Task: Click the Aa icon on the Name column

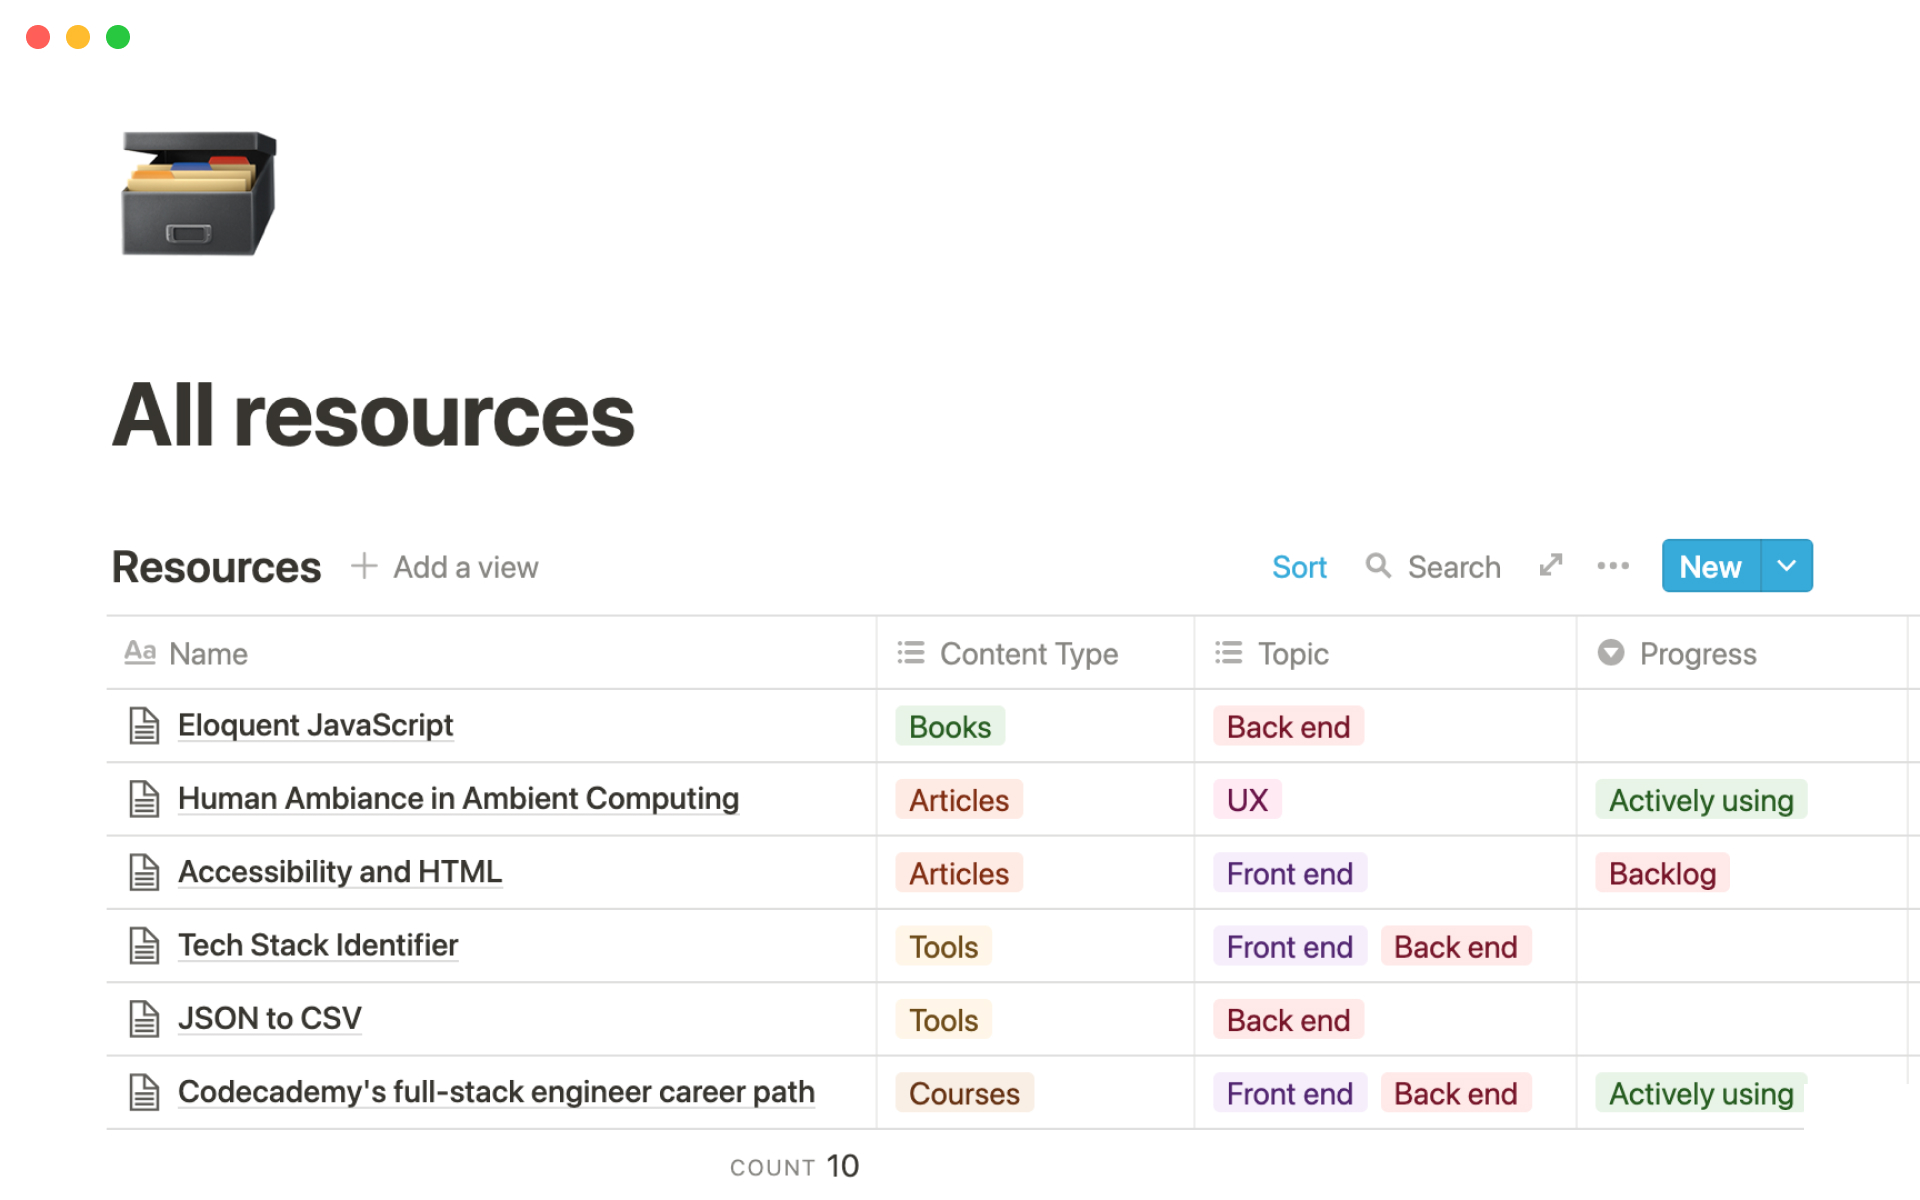Action: pos(139,653)
